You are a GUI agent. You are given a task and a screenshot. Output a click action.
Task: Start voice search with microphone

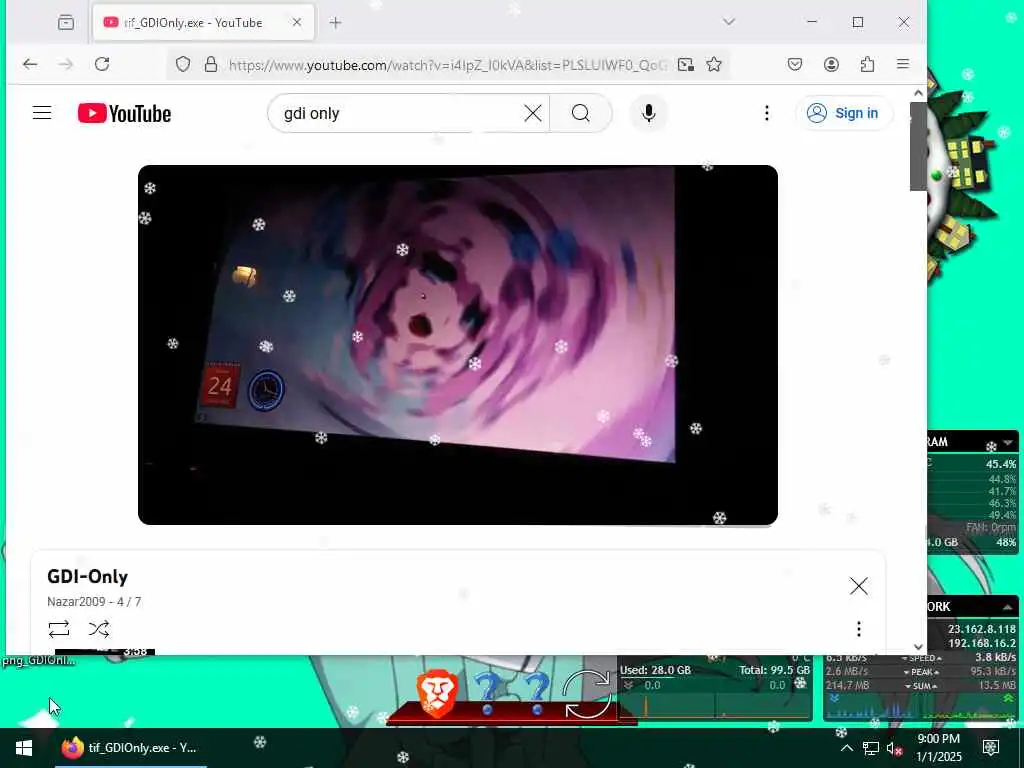[x=648, y=113]
